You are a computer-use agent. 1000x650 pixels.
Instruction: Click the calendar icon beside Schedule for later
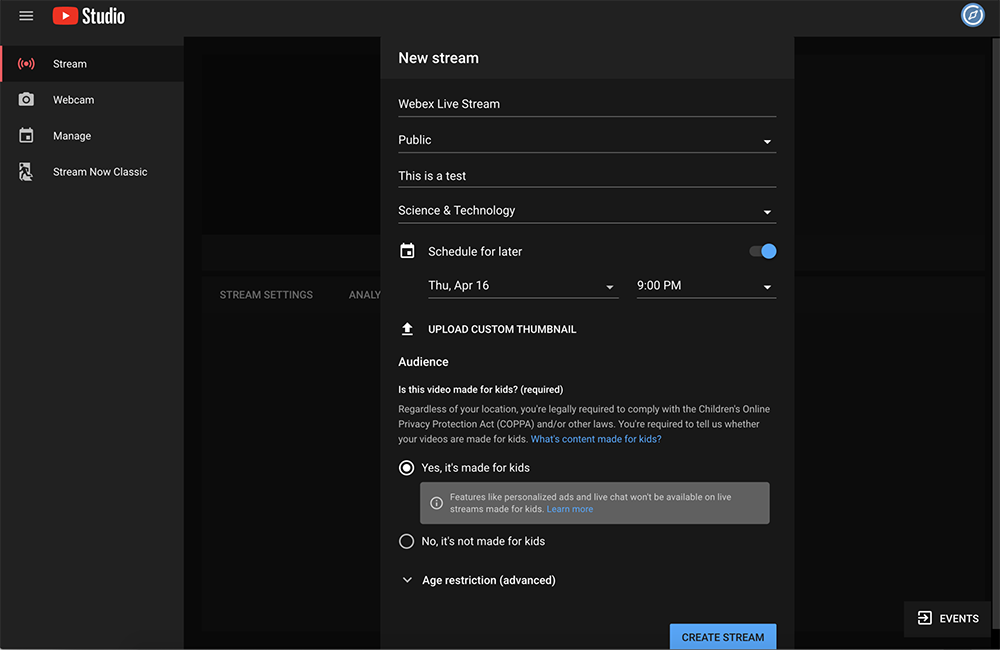coord(407,251)
